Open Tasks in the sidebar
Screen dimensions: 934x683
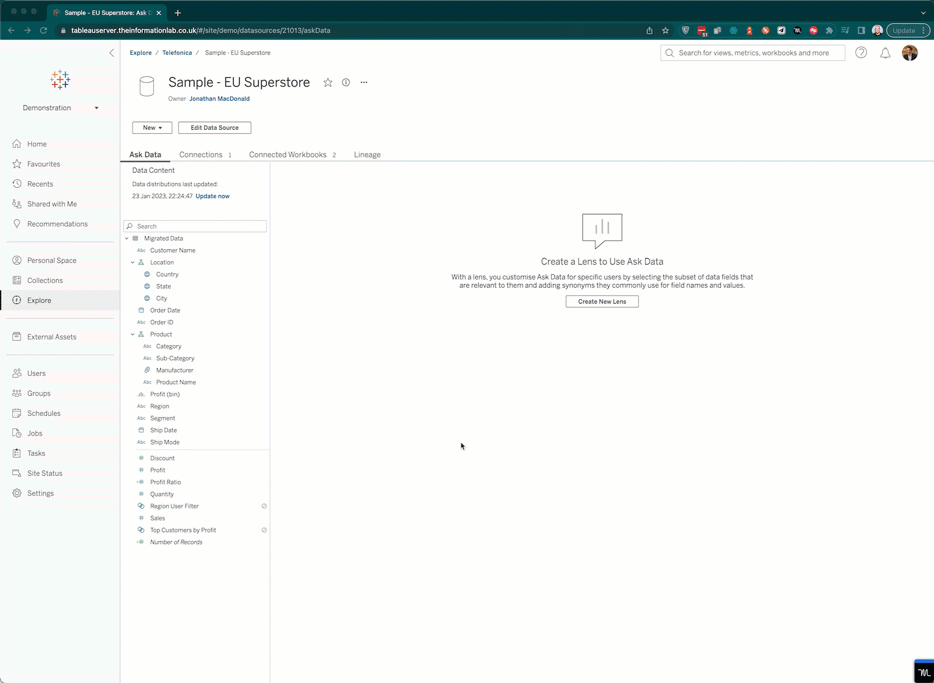coord(36,453)
